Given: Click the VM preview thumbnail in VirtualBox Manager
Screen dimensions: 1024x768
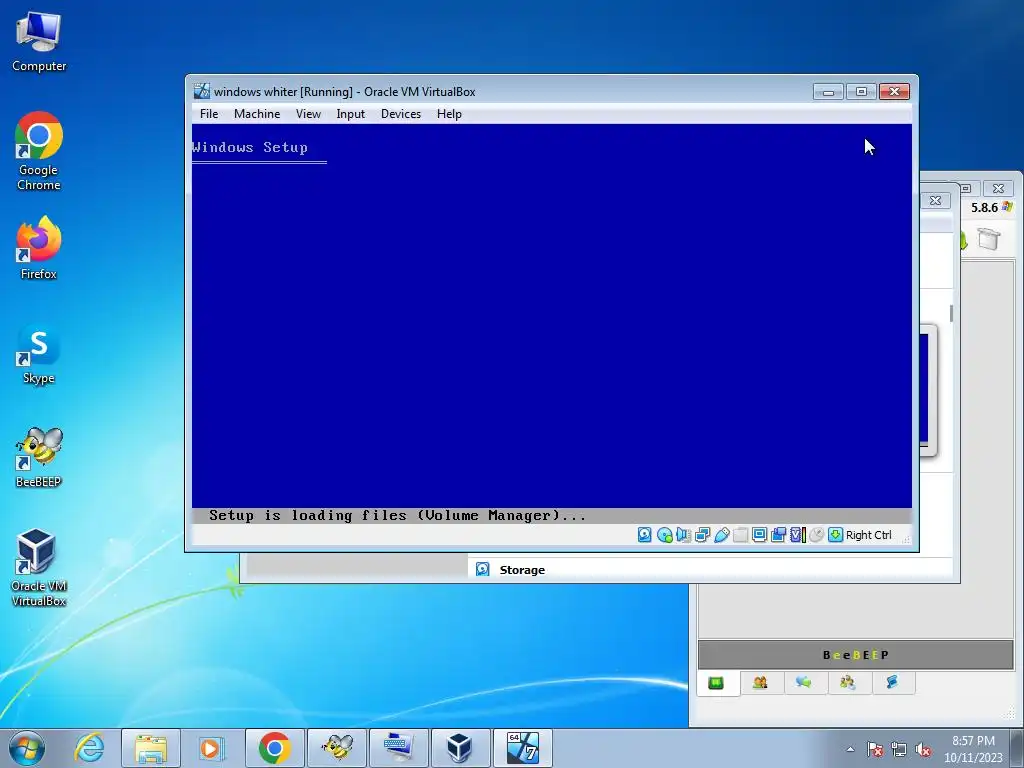Looking at the screenshot, I should tap(927, 390).
